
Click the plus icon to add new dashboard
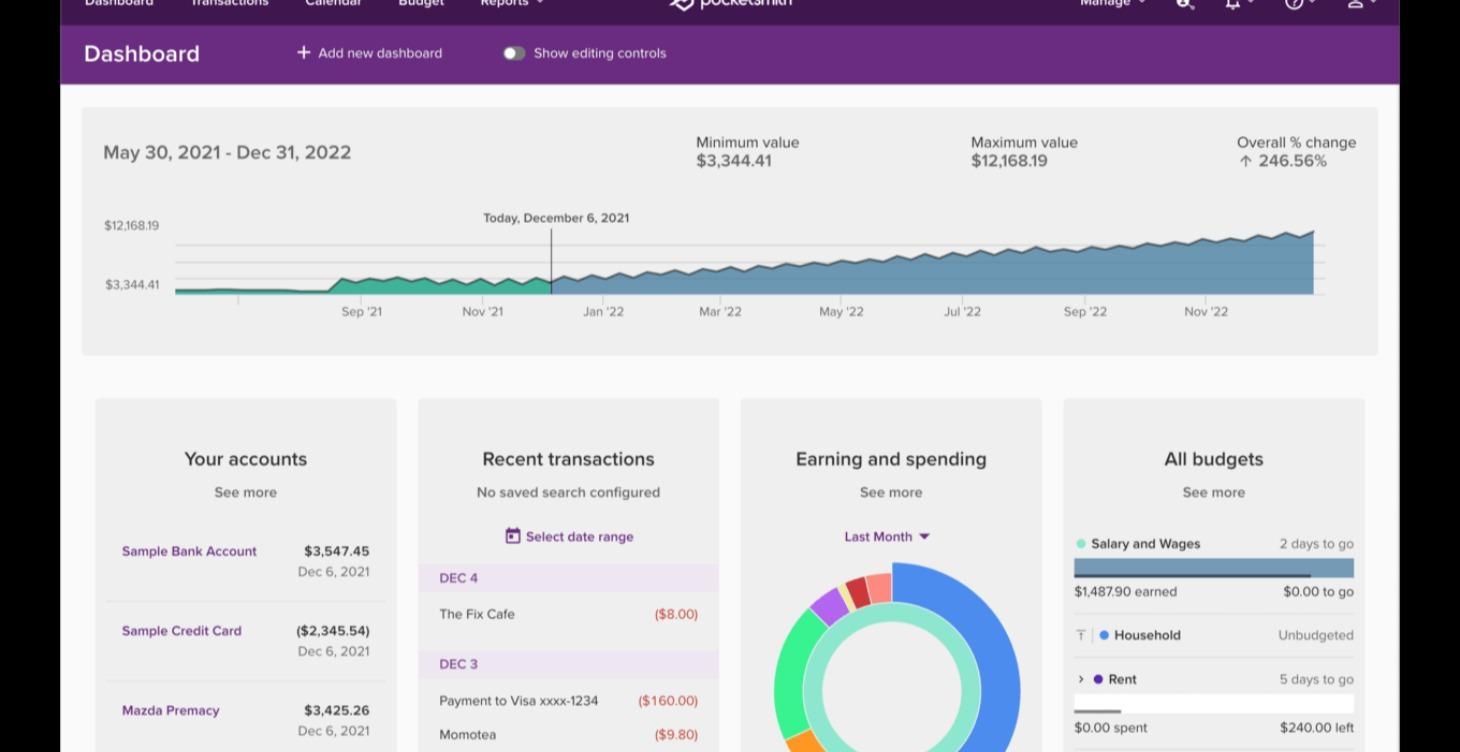click(x=304, y=52)
